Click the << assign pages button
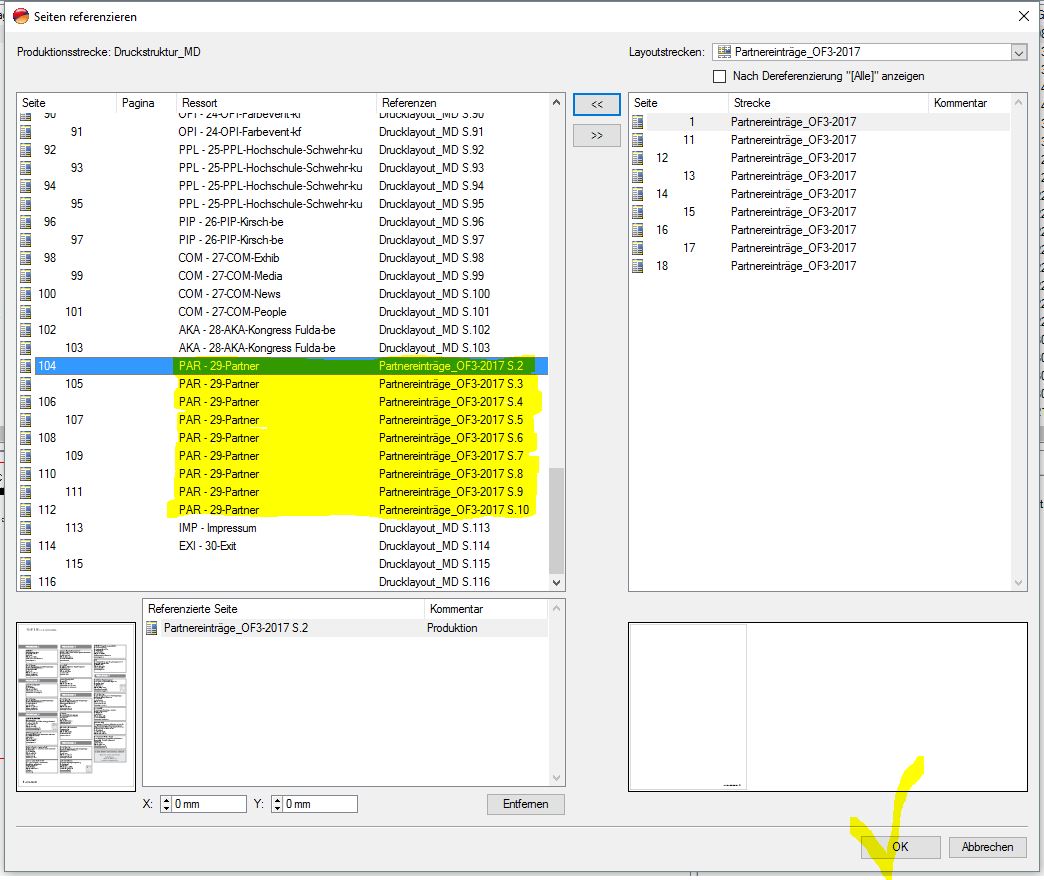Screen dimensions: 1044x880 pos(596,104)
